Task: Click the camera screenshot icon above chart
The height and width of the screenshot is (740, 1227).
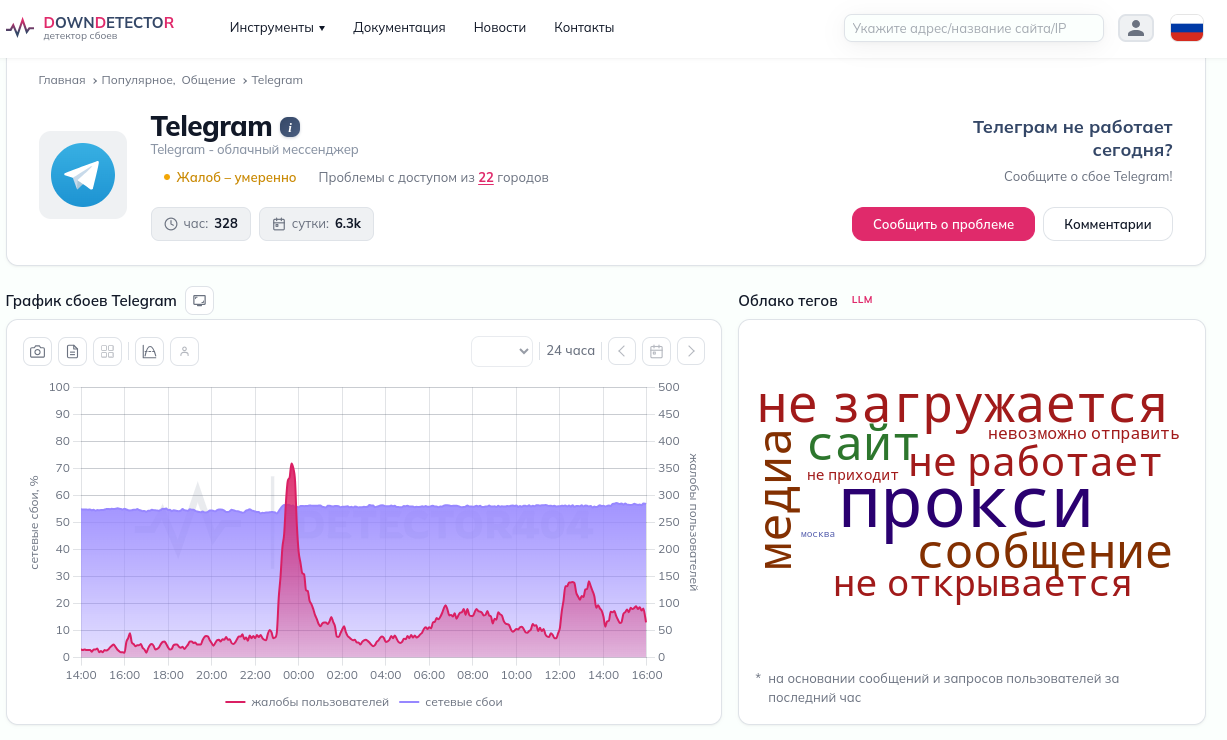Action: (x=38, y=351)
